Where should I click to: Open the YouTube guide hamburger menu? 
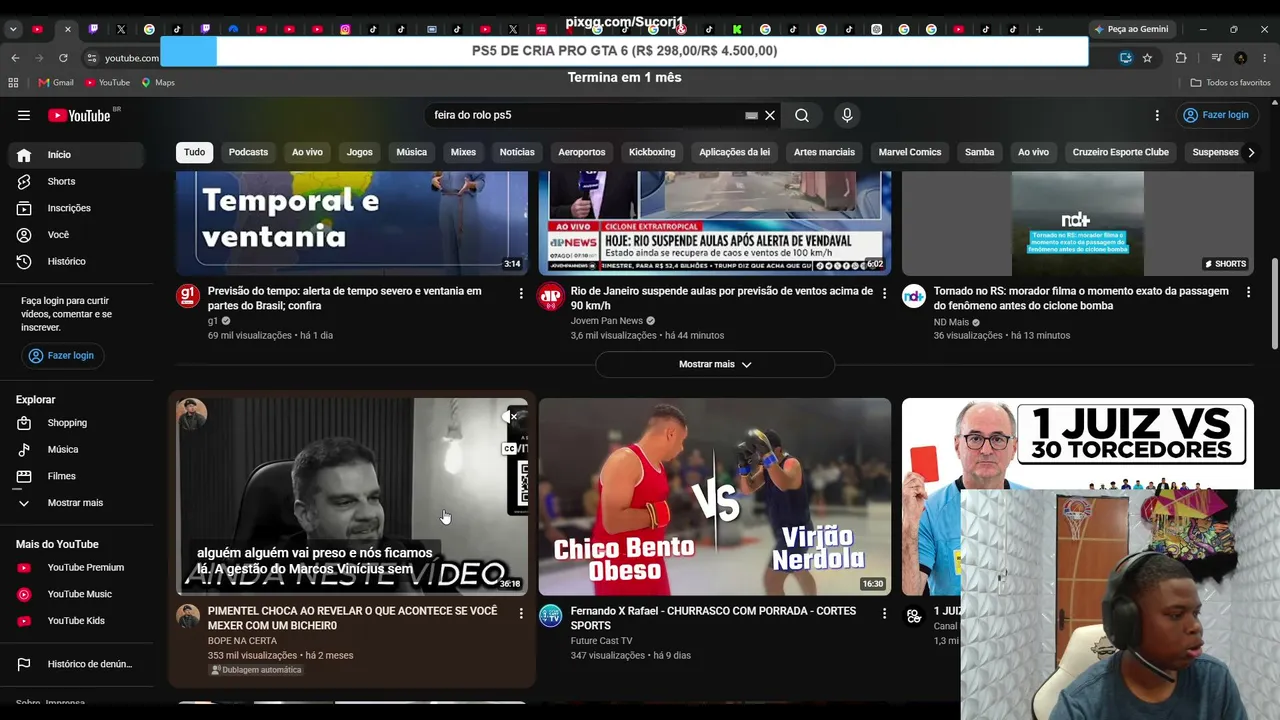[x=24, y=115]
